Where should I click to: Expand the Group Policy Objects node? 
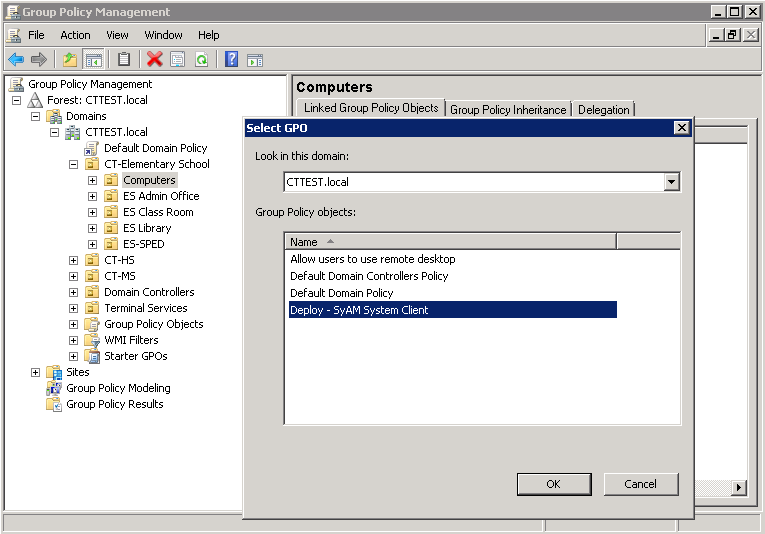point(74,324)
